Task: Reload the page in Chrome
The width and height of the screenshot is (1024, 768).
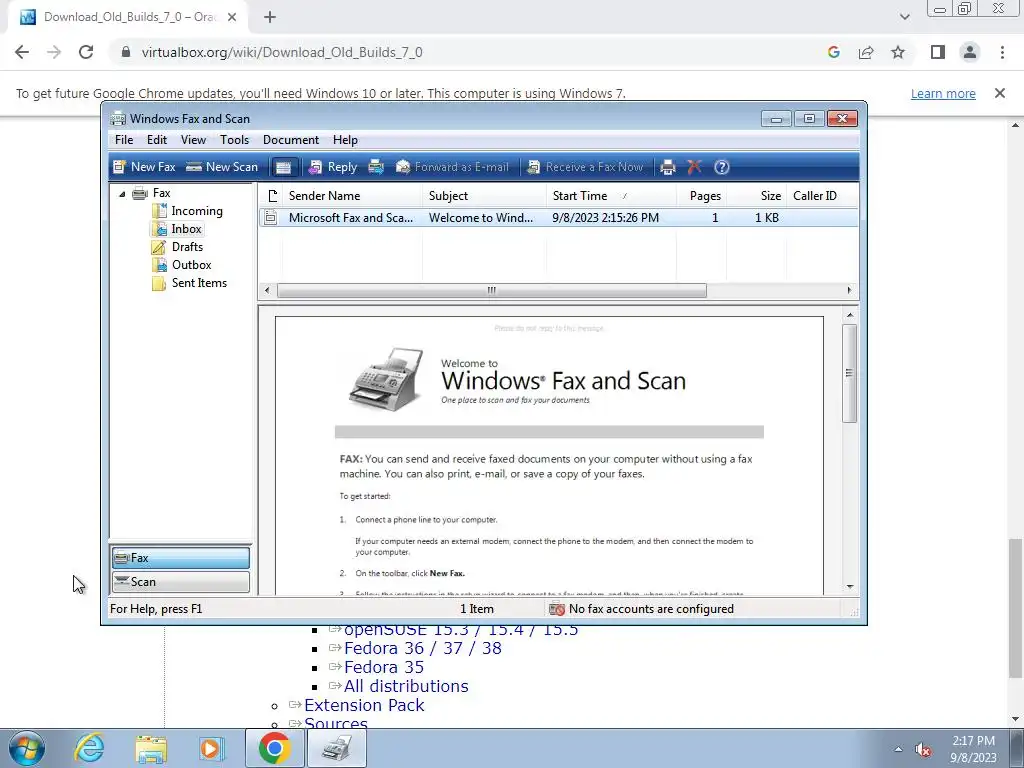Action: pos(86,52)
